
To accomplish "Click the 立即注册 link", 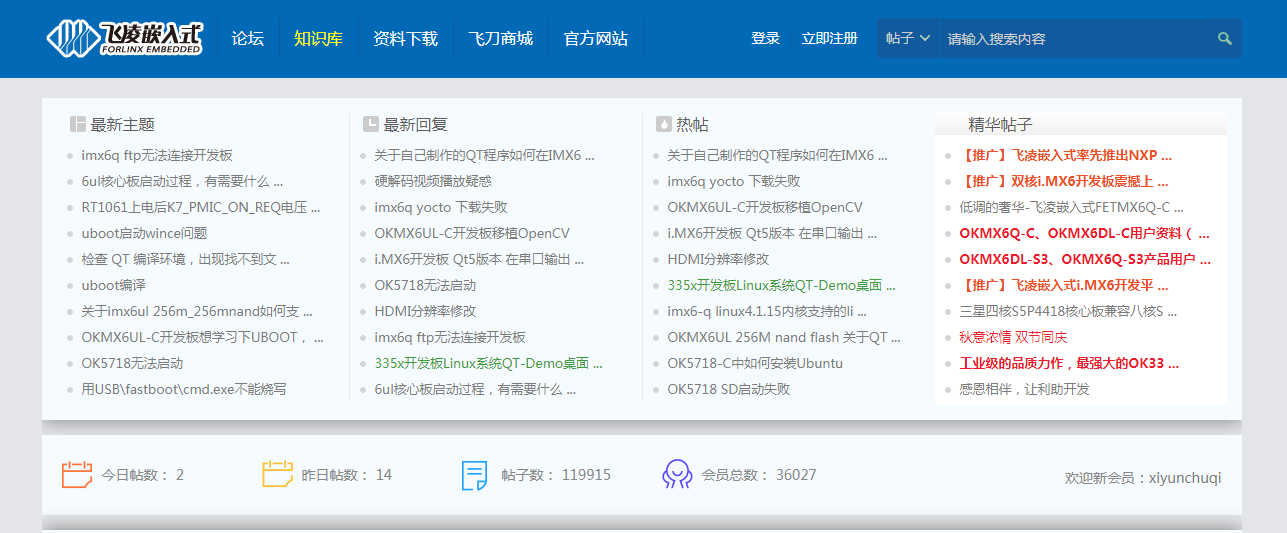I will (x=829, y=38).
